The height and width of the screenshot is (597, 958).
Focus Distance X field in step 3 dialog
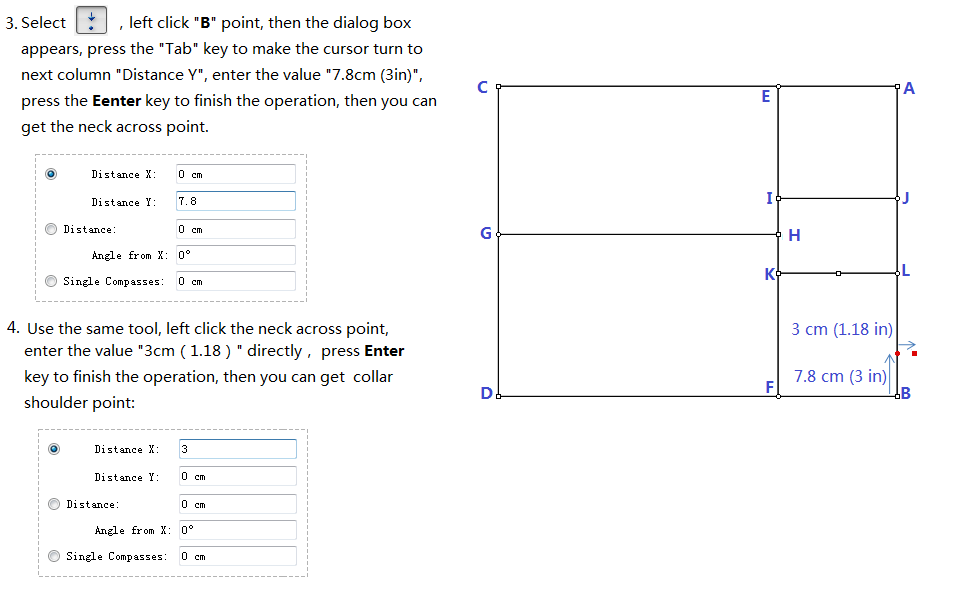coord(235,174)
